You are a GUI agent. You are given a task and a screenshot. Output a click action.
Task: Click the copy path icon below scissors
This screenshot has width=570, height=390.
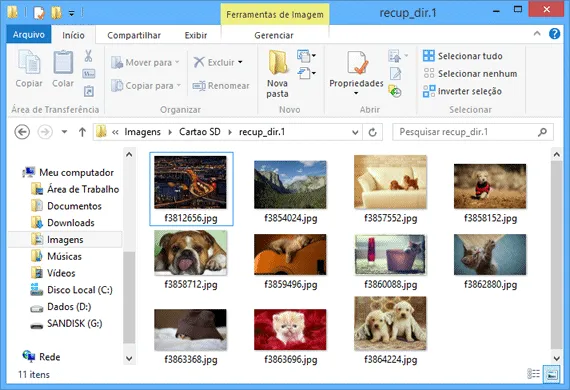click(89, 74)
